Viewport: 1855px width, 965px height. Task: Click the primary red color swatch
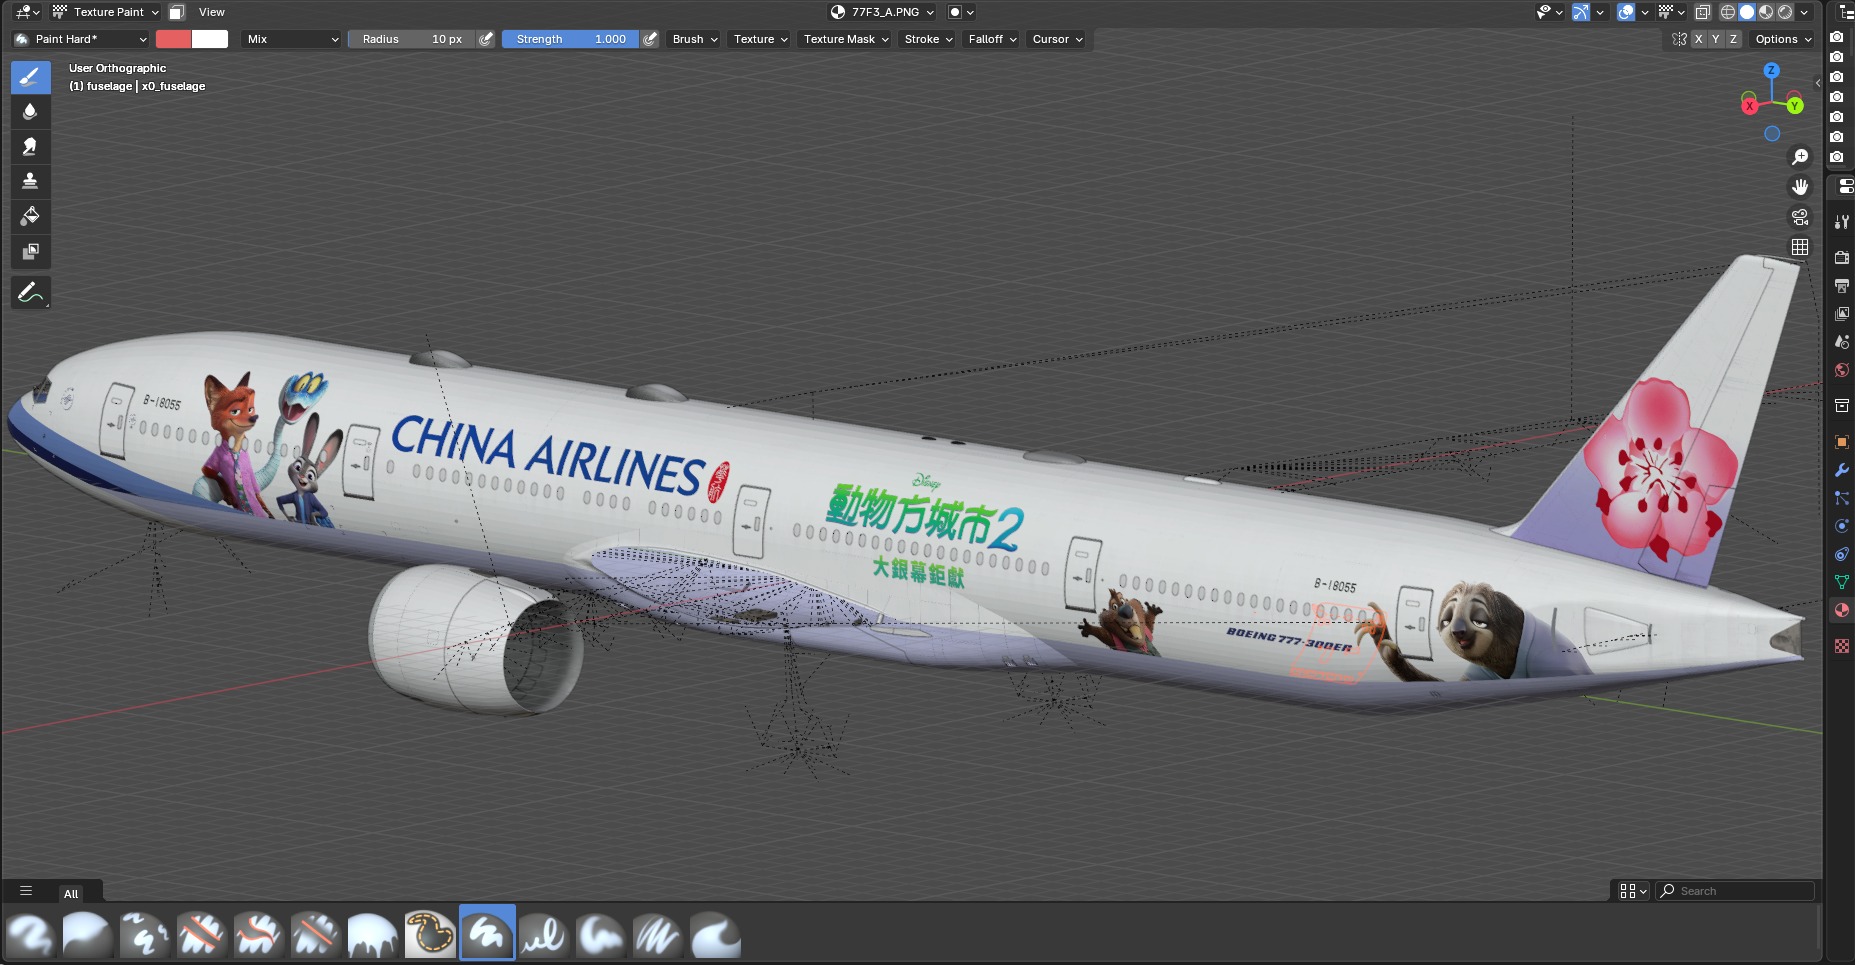(174, 39)
